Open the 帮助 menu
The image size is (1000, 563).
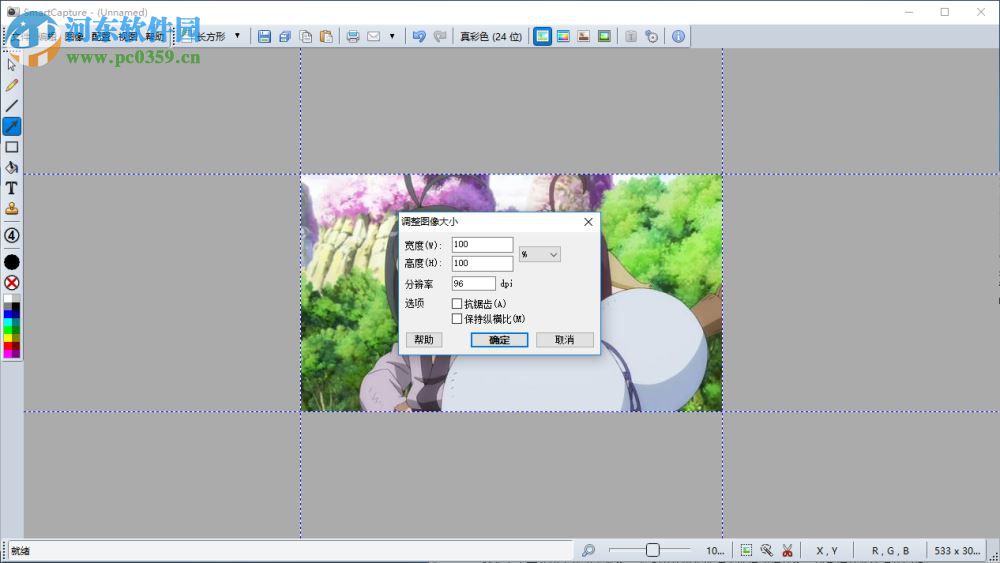[x=154, y=36]
